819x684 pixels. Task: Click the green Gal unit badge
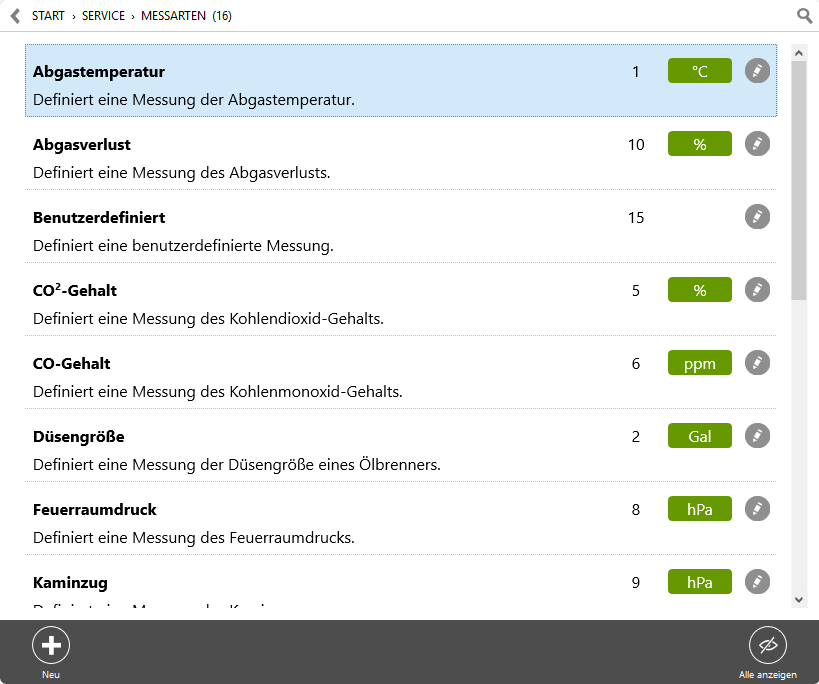tap(699, 436)
